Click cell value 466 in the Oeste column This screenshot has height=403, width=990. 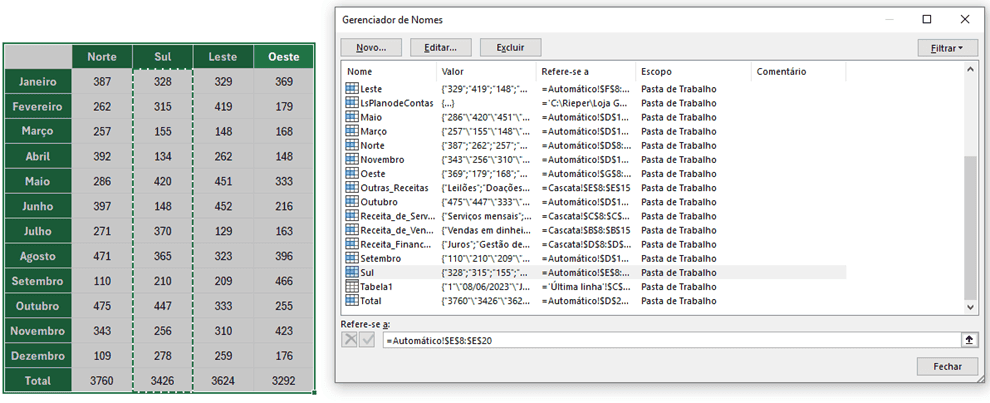(x=283, y=281)
